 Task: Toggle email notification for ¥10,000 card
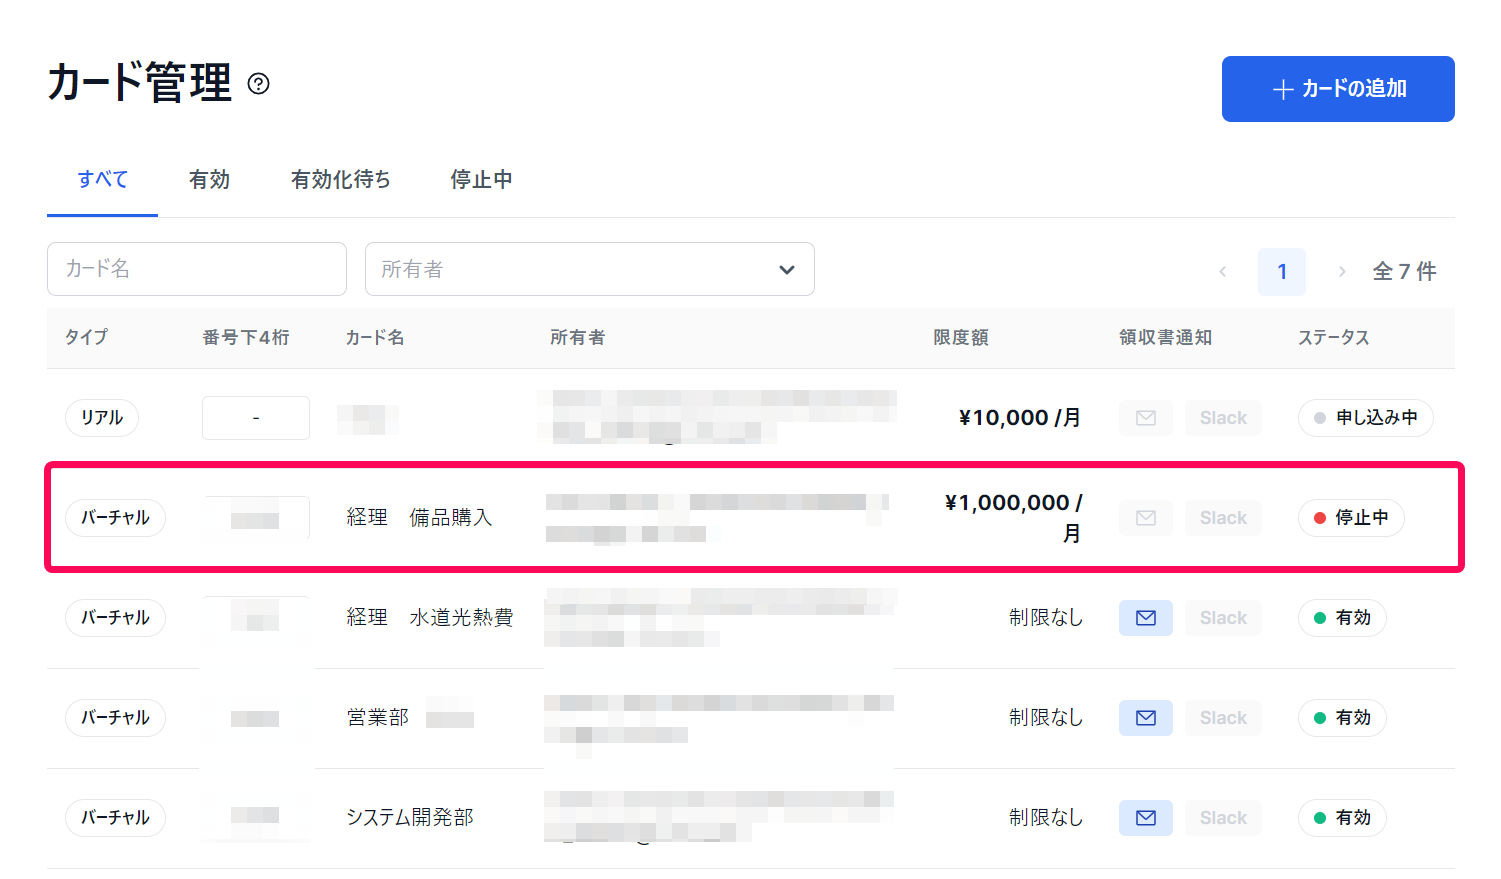1146,418
